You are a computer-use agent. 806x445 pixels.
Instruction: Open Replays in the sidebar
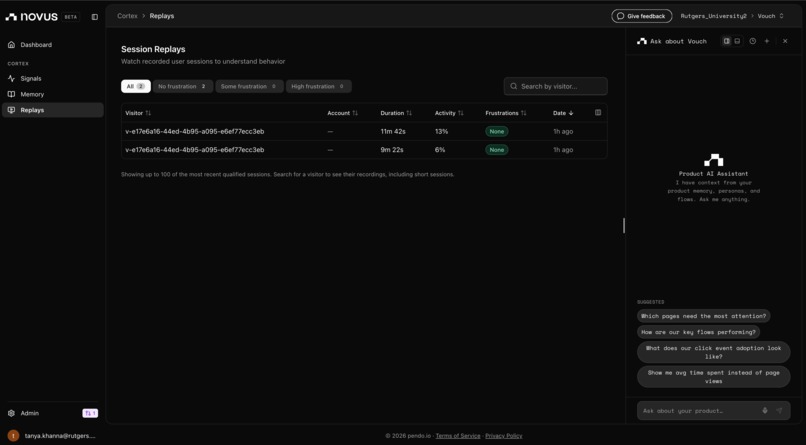[x=52, y=110]
